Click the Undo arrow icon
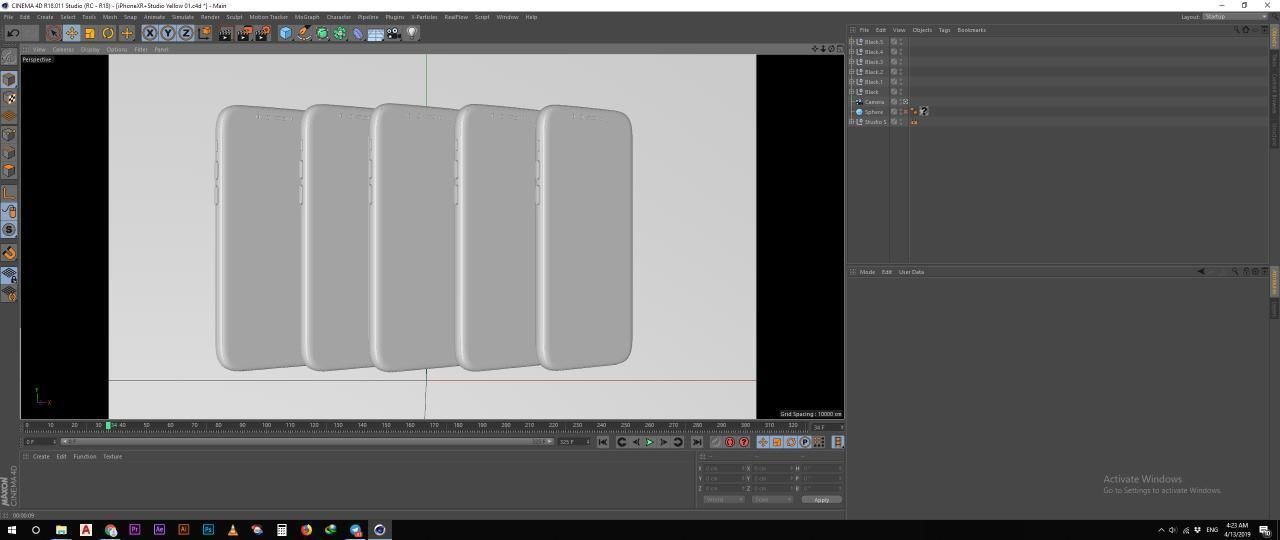Screen dimensions: 1280x540 [13, 33]
